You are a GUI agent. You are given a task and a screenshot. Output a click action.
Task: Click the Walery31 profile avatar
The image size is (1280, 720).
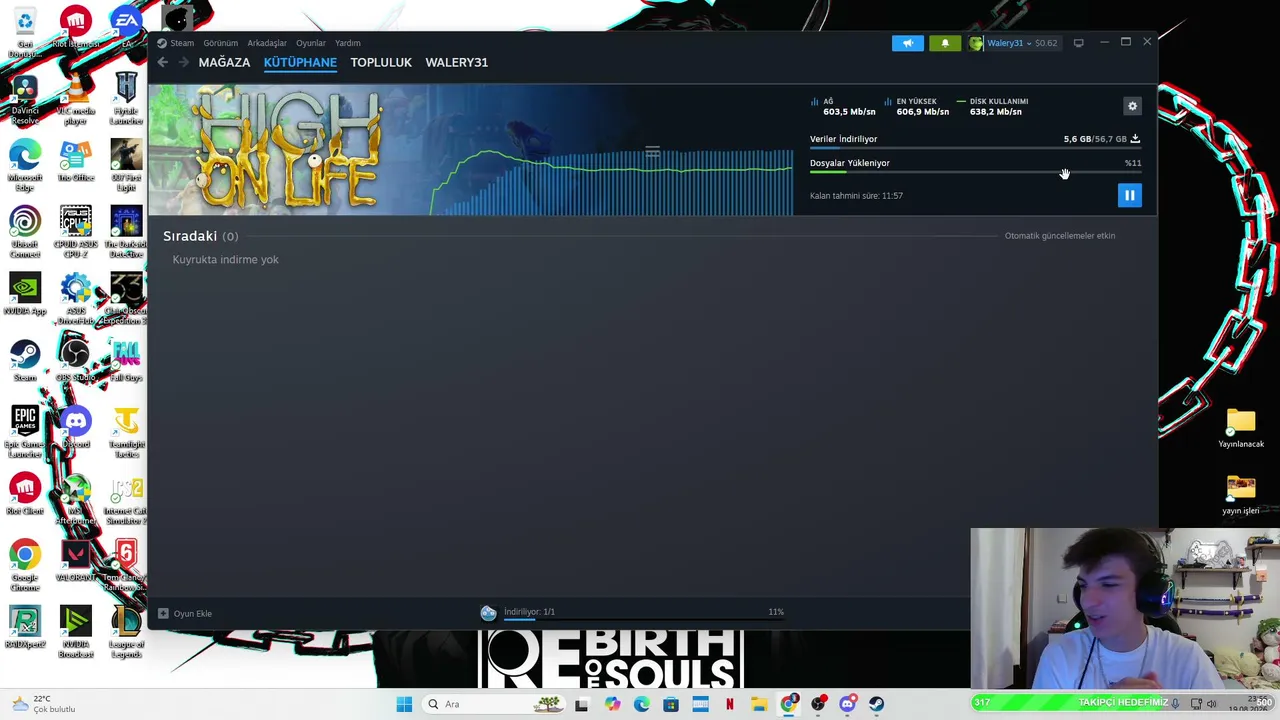[x=976, y=43]
